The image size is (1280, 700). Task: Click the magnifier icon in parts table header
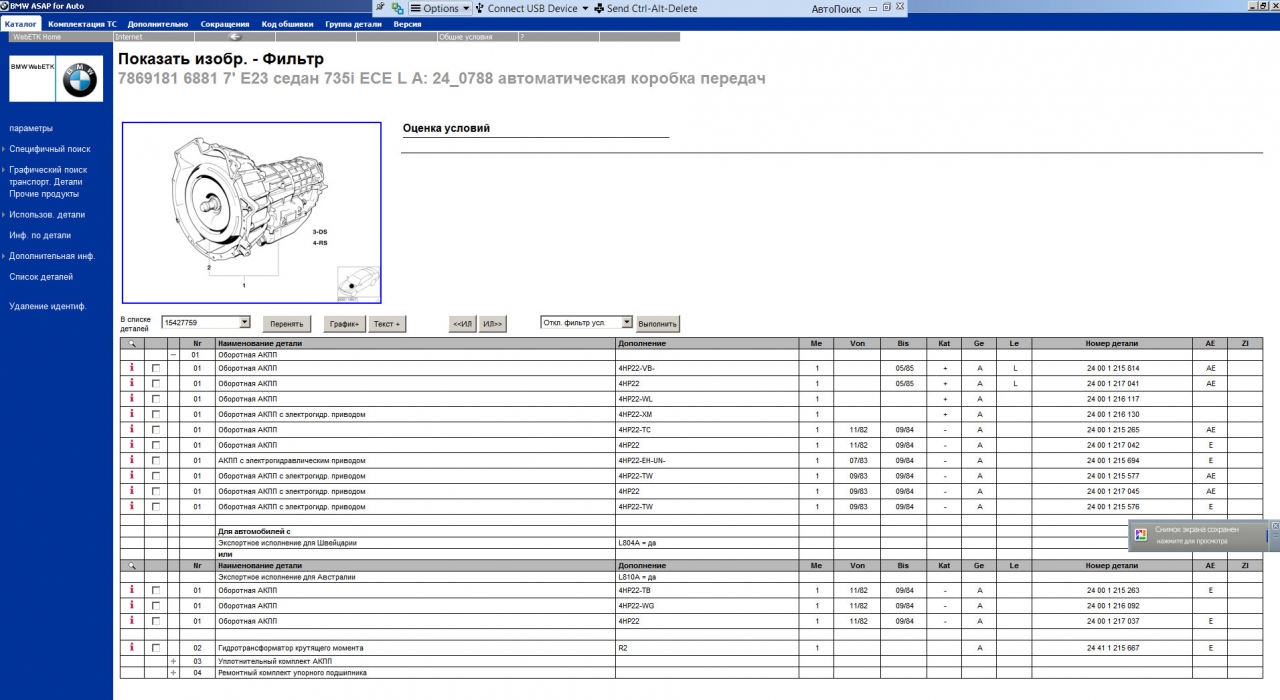[131, 343]
